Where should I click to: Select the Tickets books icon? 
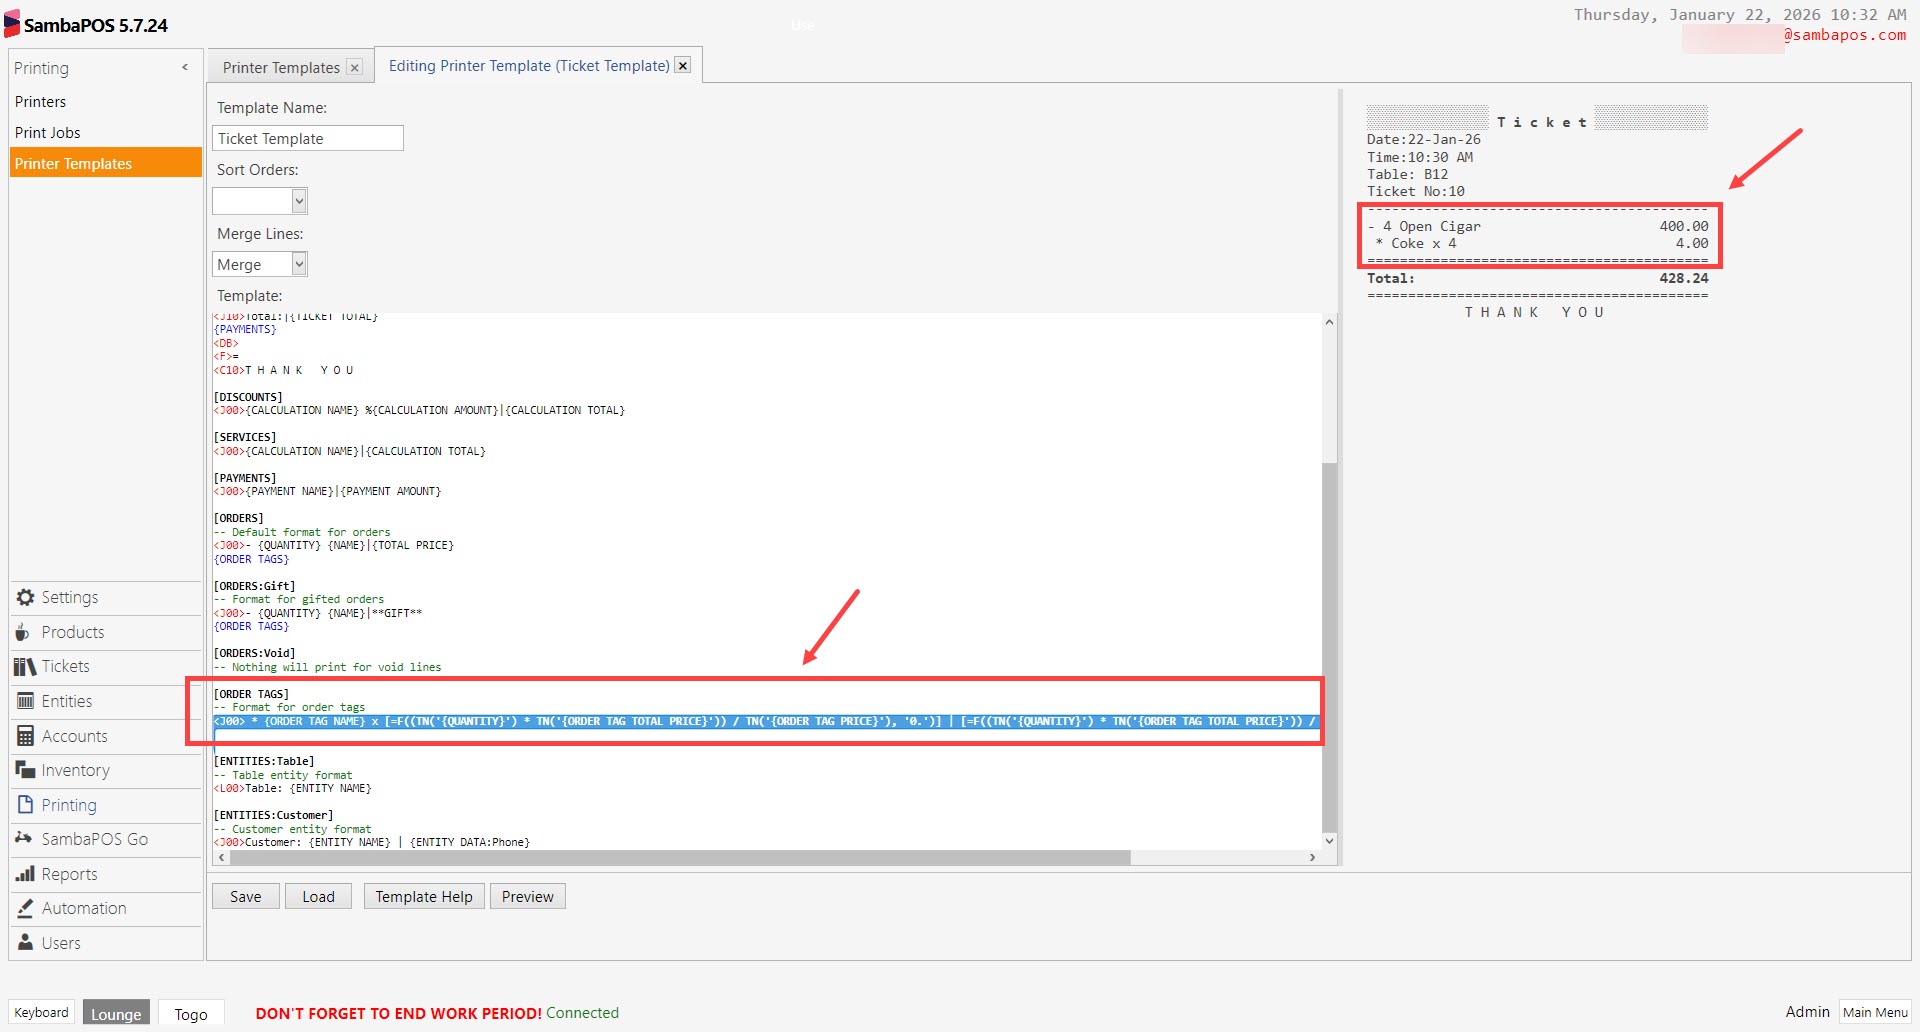point(25,666)
